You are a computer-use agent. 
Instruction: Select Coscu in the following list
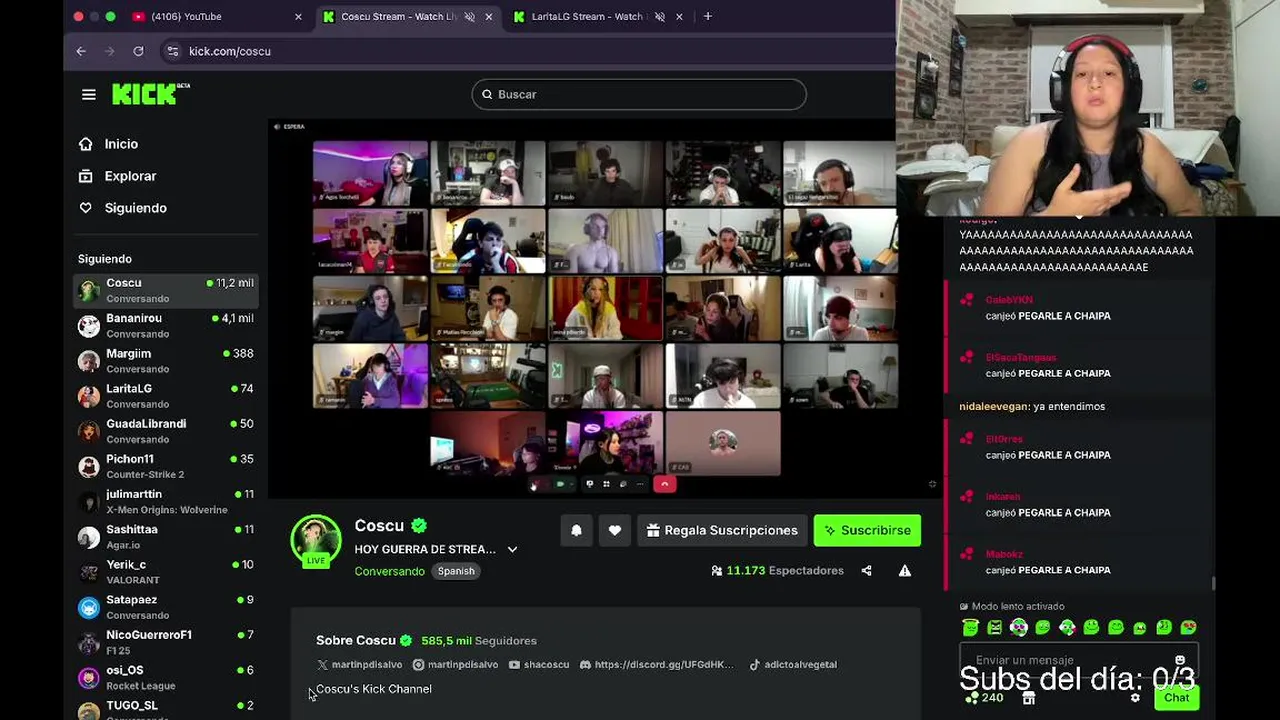(x=166, y=290)
